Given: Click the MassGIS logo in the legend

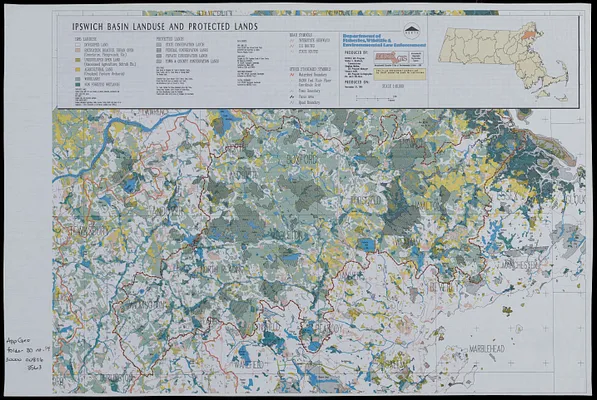Looking at the screenshot, I should [391, 58].
